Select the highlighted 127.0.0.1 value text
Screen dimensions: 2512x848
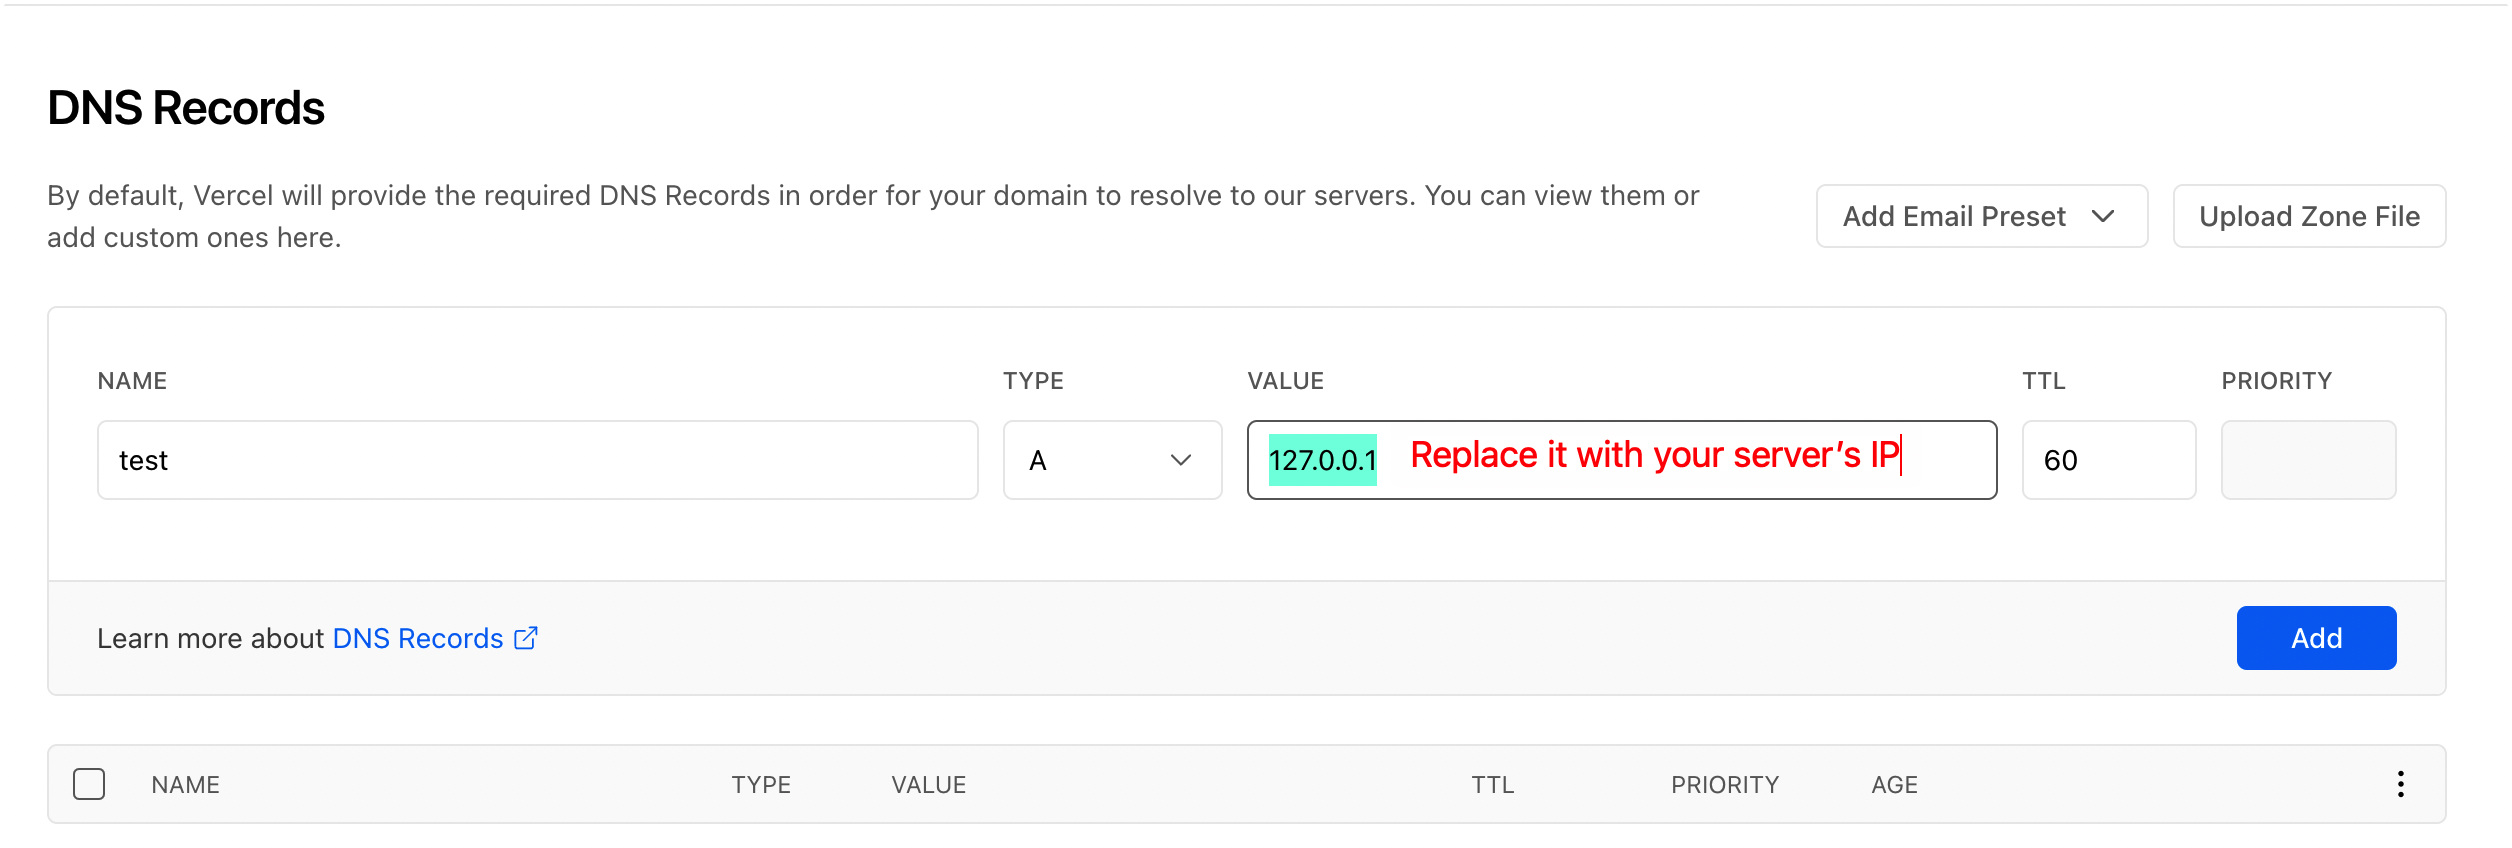pyautogui.click(x=1323, y=460)
